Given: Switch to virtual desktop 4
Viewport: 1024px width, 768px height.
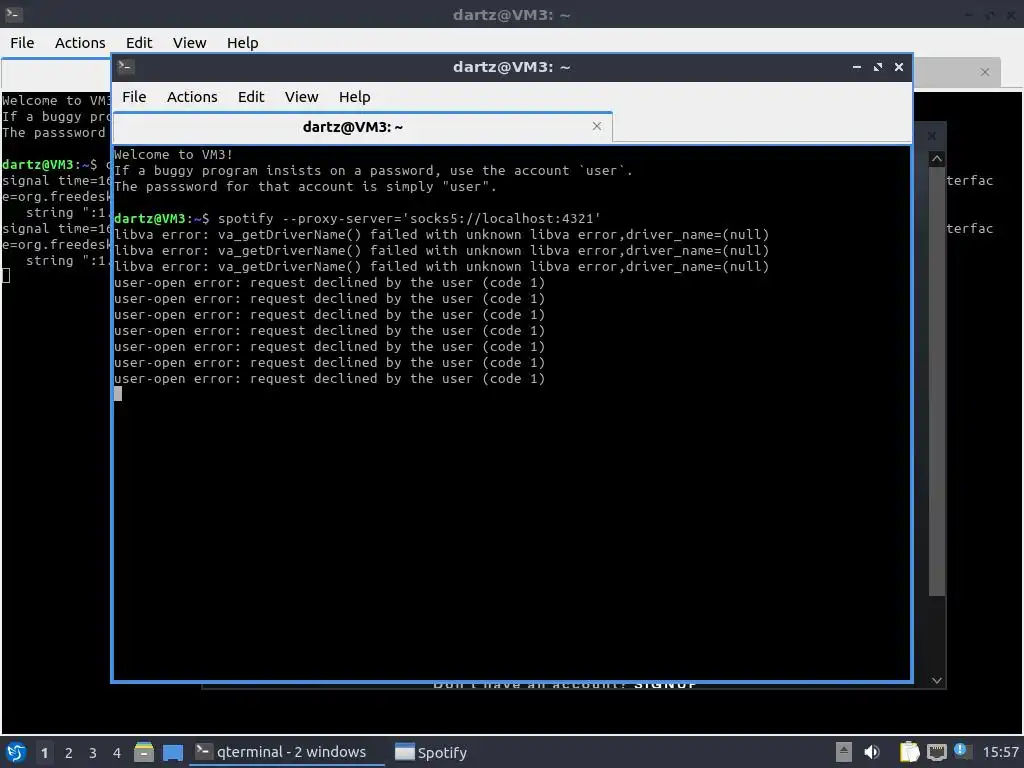Looking at the screenshot, I should (117, 753).
